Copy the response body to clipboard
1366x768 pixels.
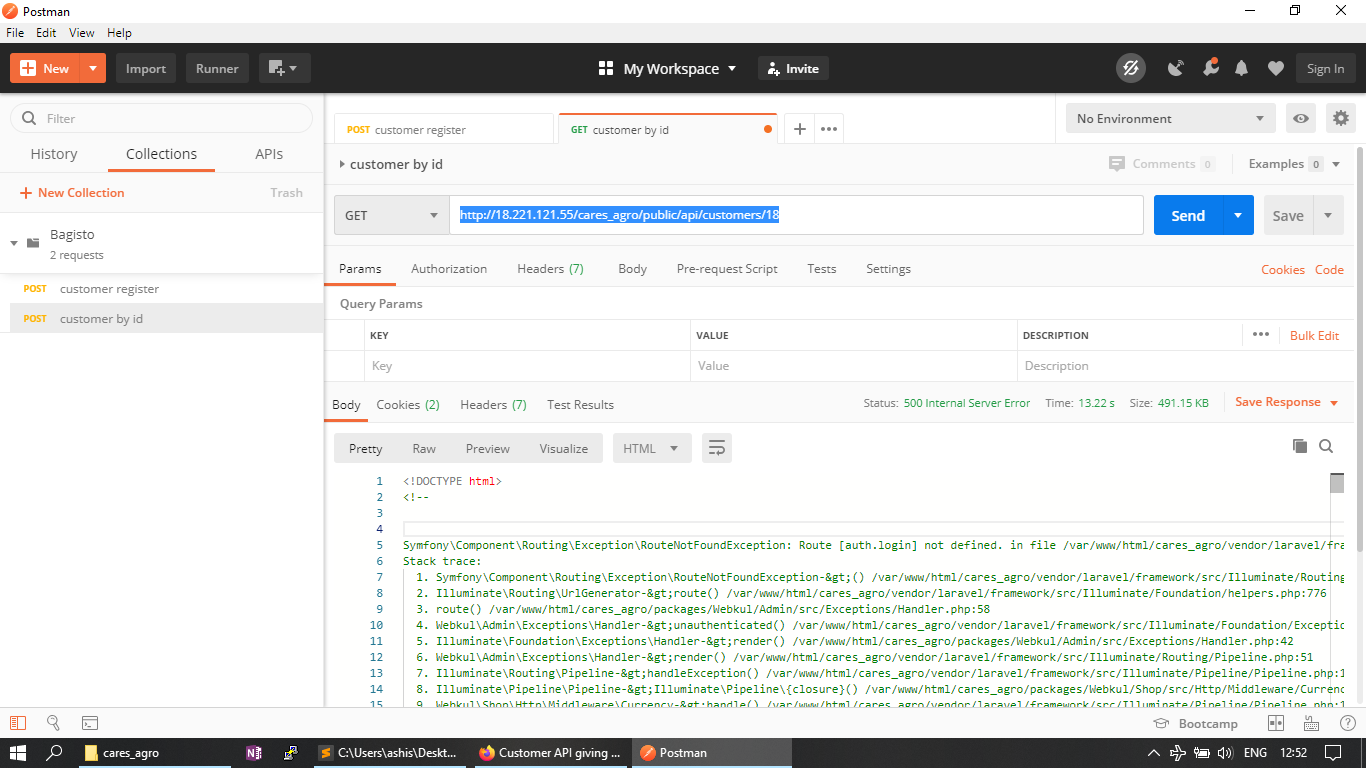[1300, 446]
